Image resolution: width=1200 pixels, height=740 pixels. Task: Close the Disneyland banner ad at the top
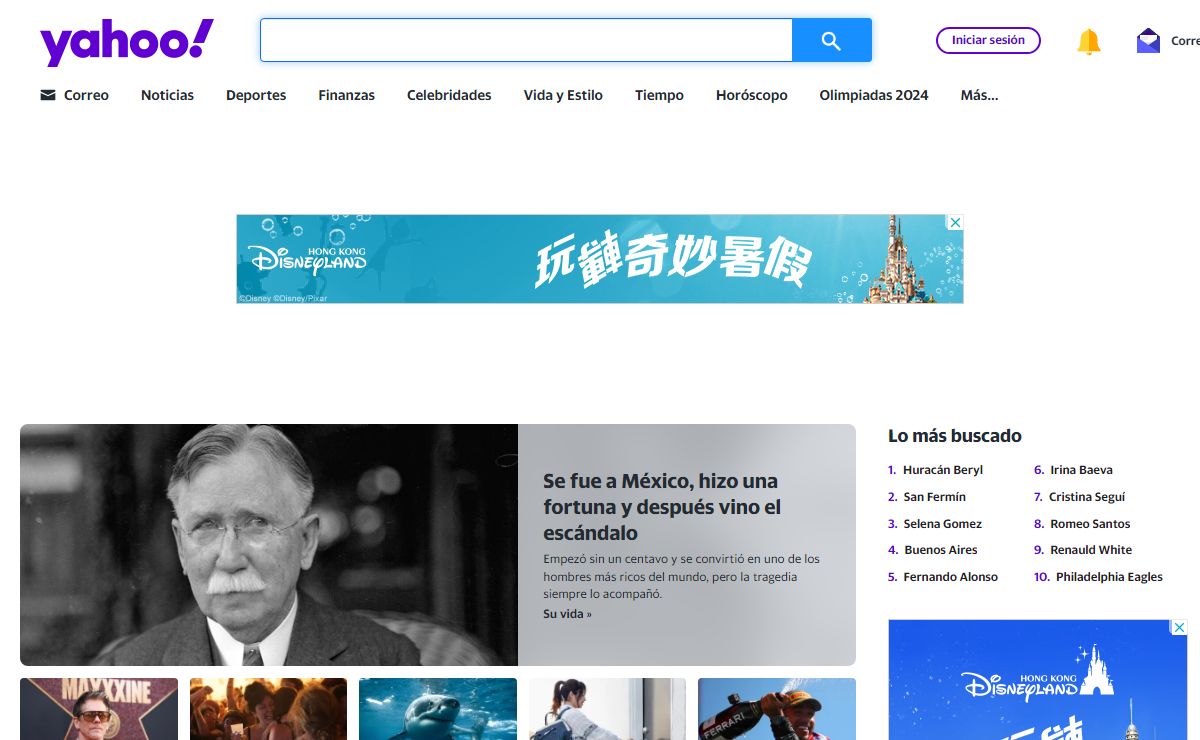click(955, 222)
